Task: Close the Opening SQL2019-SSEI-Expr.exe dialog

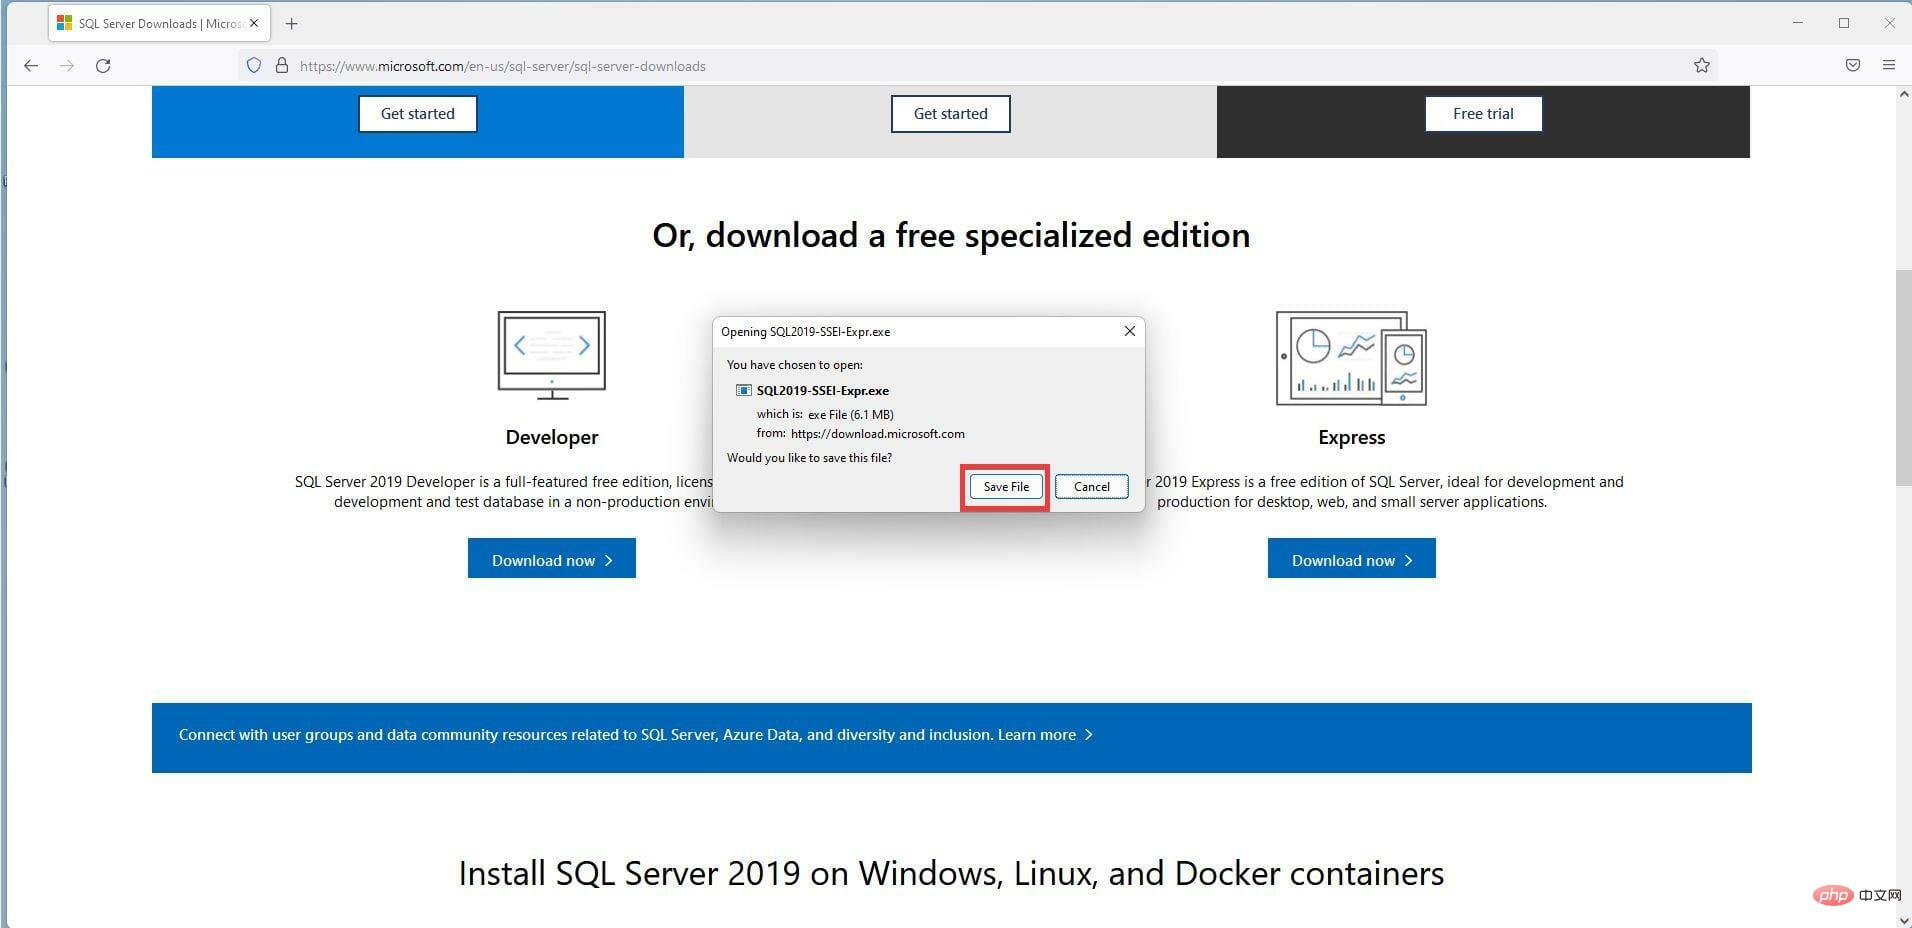Action: 1129,331
